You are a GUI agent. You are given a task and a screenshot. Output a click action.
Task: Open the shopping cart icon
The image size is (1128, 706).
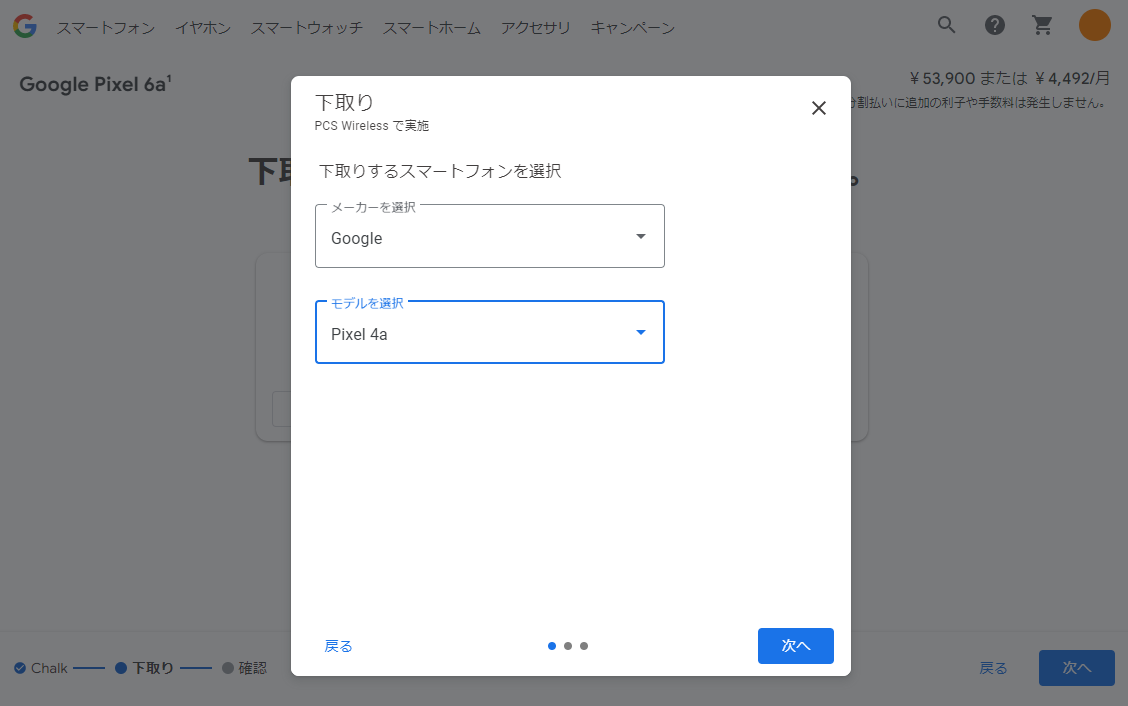click(1042, 25)
